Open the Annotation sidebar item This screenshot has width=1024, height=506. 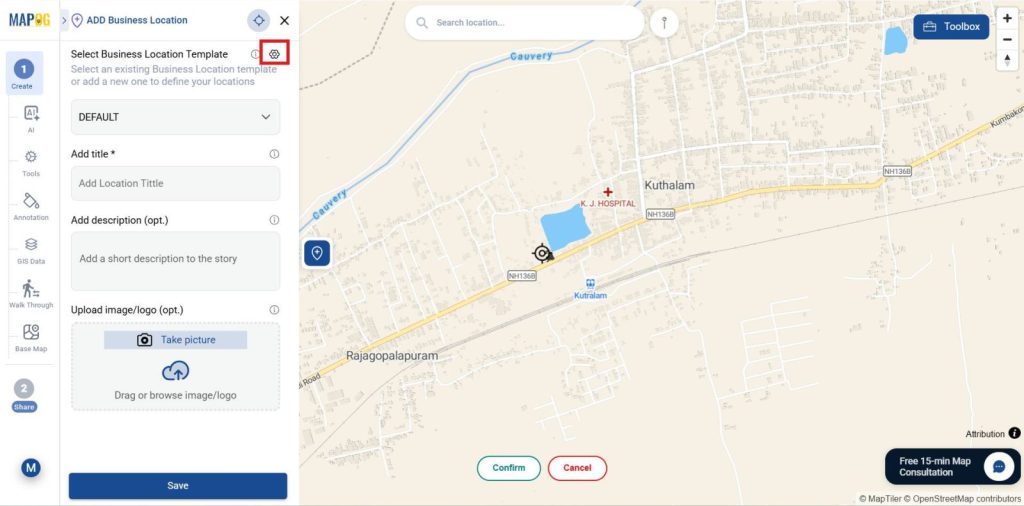[x=31, y=207]
